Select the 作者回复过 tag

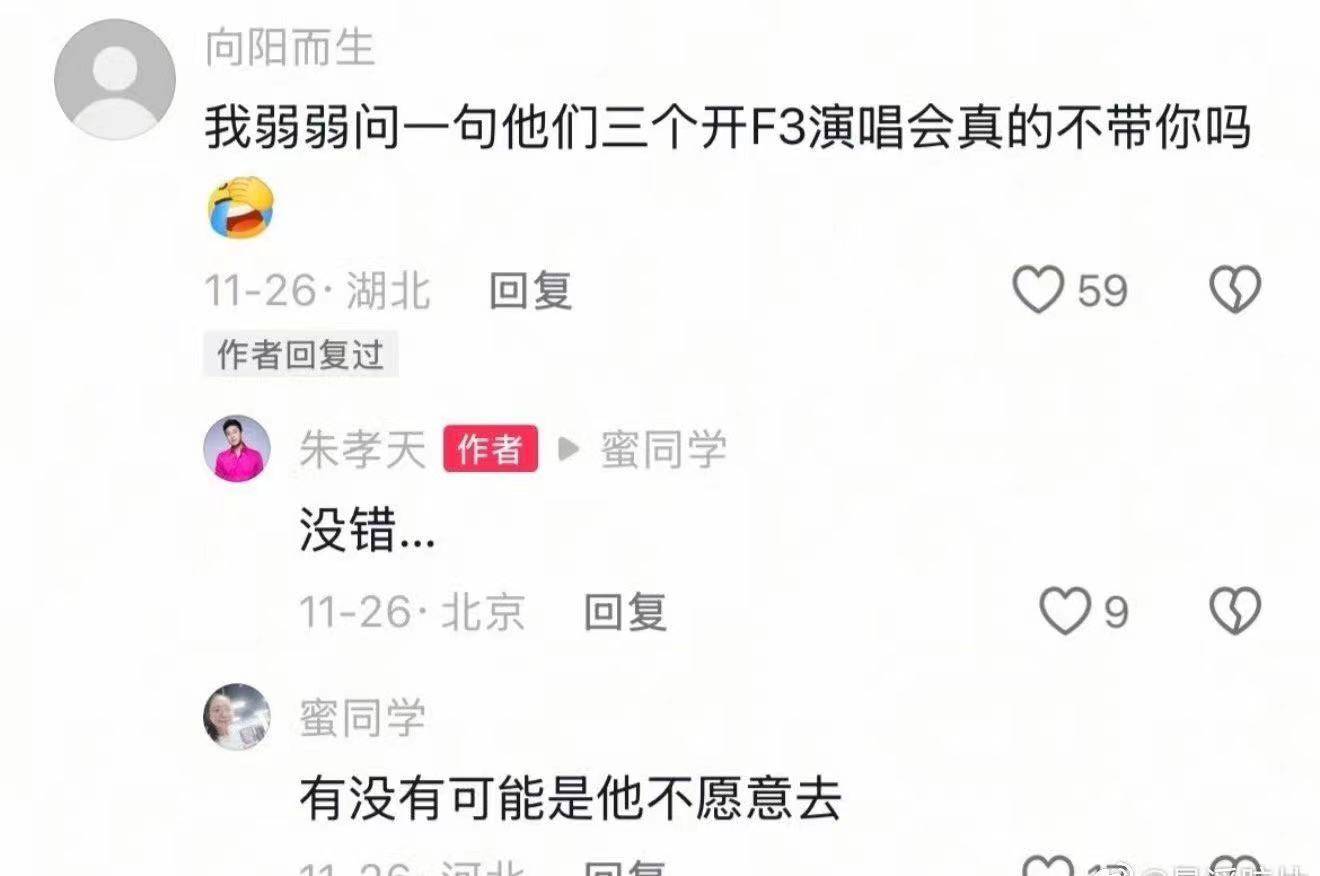pos(301,354)
